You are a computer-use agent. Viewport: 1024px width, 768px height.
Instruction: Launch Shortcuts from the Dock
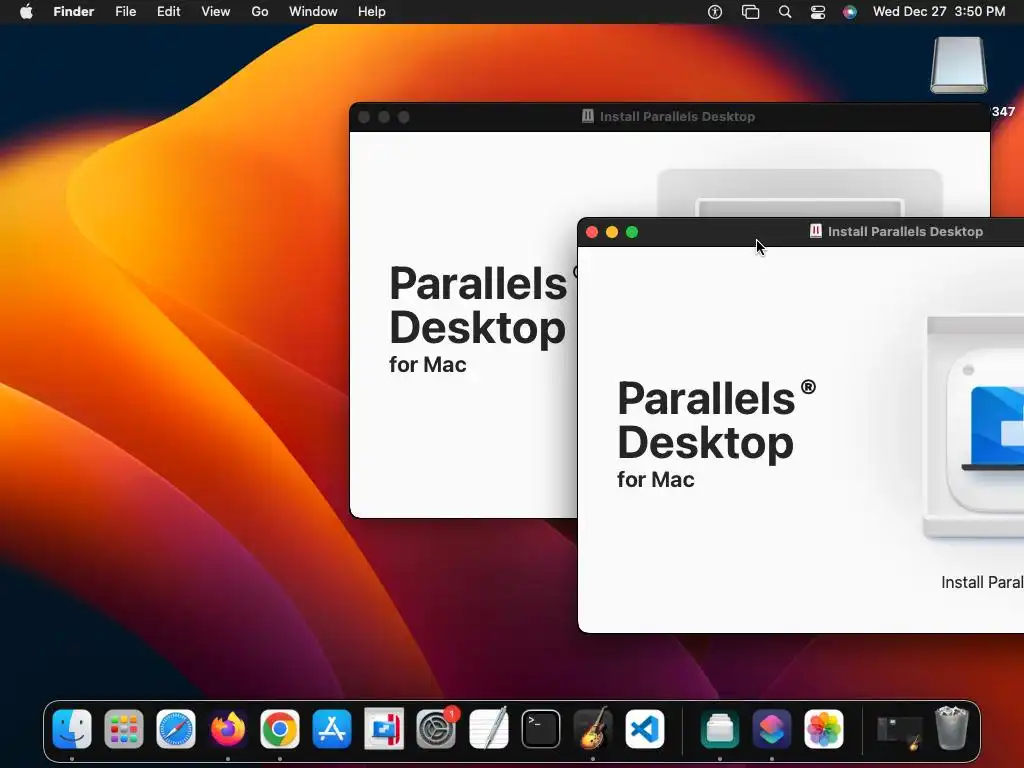pyautogui.click(x=772, y=728)
